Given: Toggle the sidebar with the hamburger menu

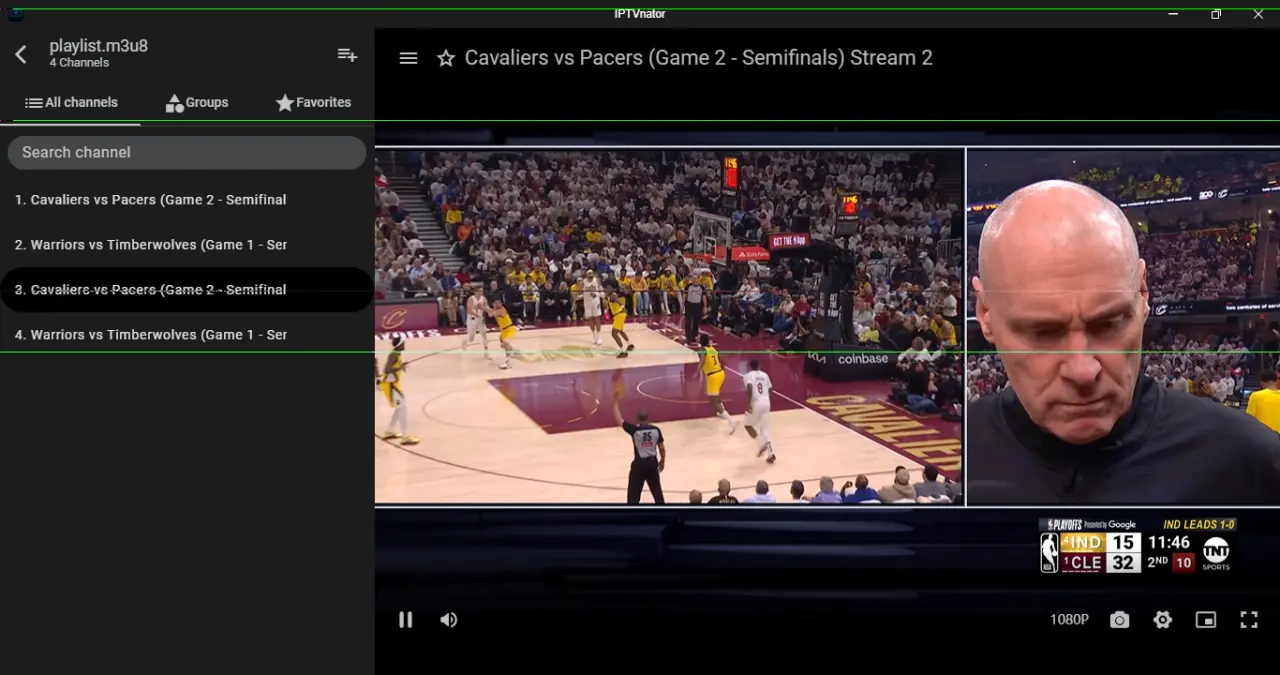Looking at the screenshot, I should 408,58.
